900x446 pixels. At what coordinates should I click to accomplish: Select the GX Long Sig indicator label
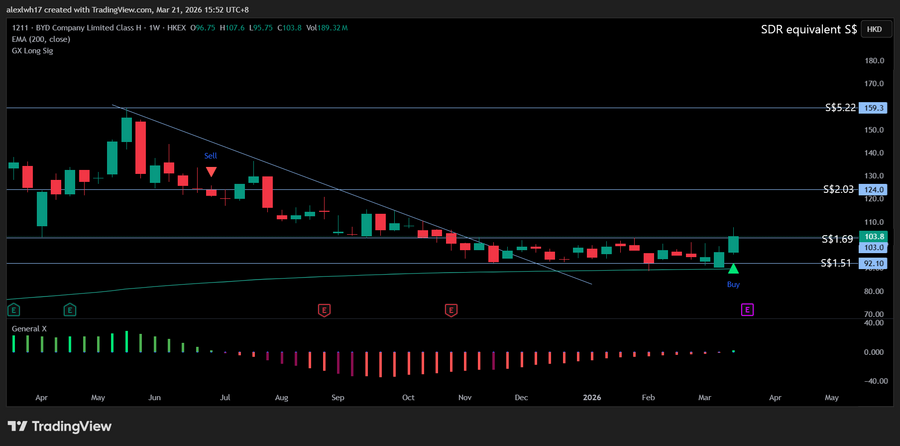pos(33,50)
